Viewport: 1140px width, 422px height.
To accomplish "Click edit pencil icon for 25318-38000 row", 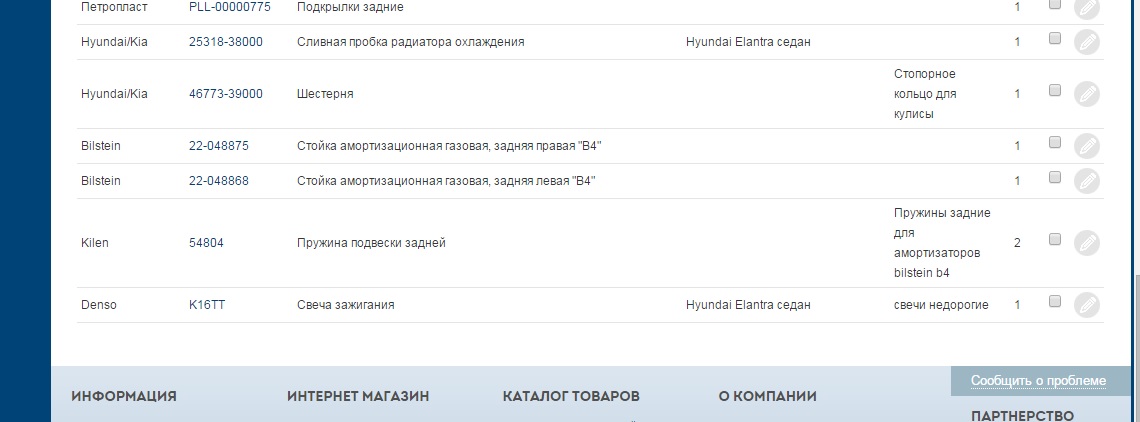I will pyautogui.click(x=1086, y=42).
